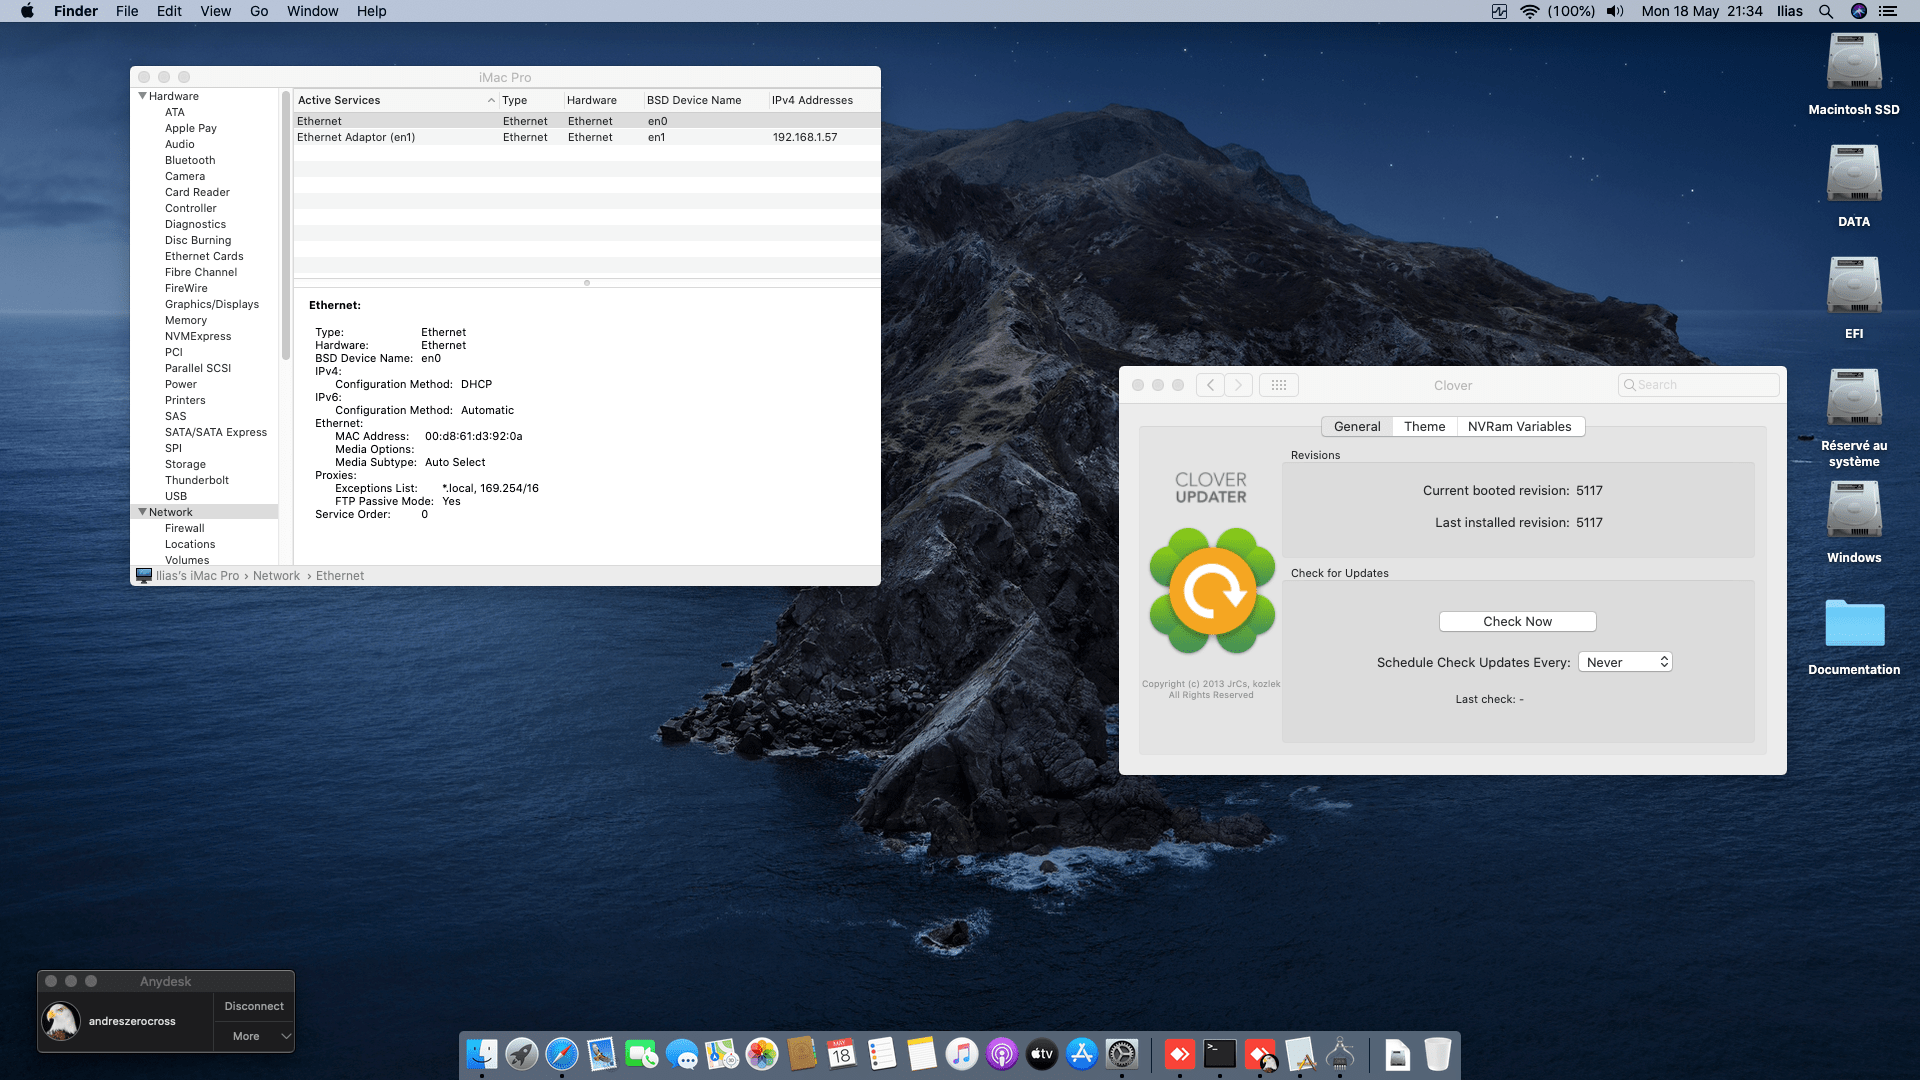The width and height of the screenshot is (1920, 1080).
Task: Open Mail stamp icon in Dock
Action: point(602,1054)
